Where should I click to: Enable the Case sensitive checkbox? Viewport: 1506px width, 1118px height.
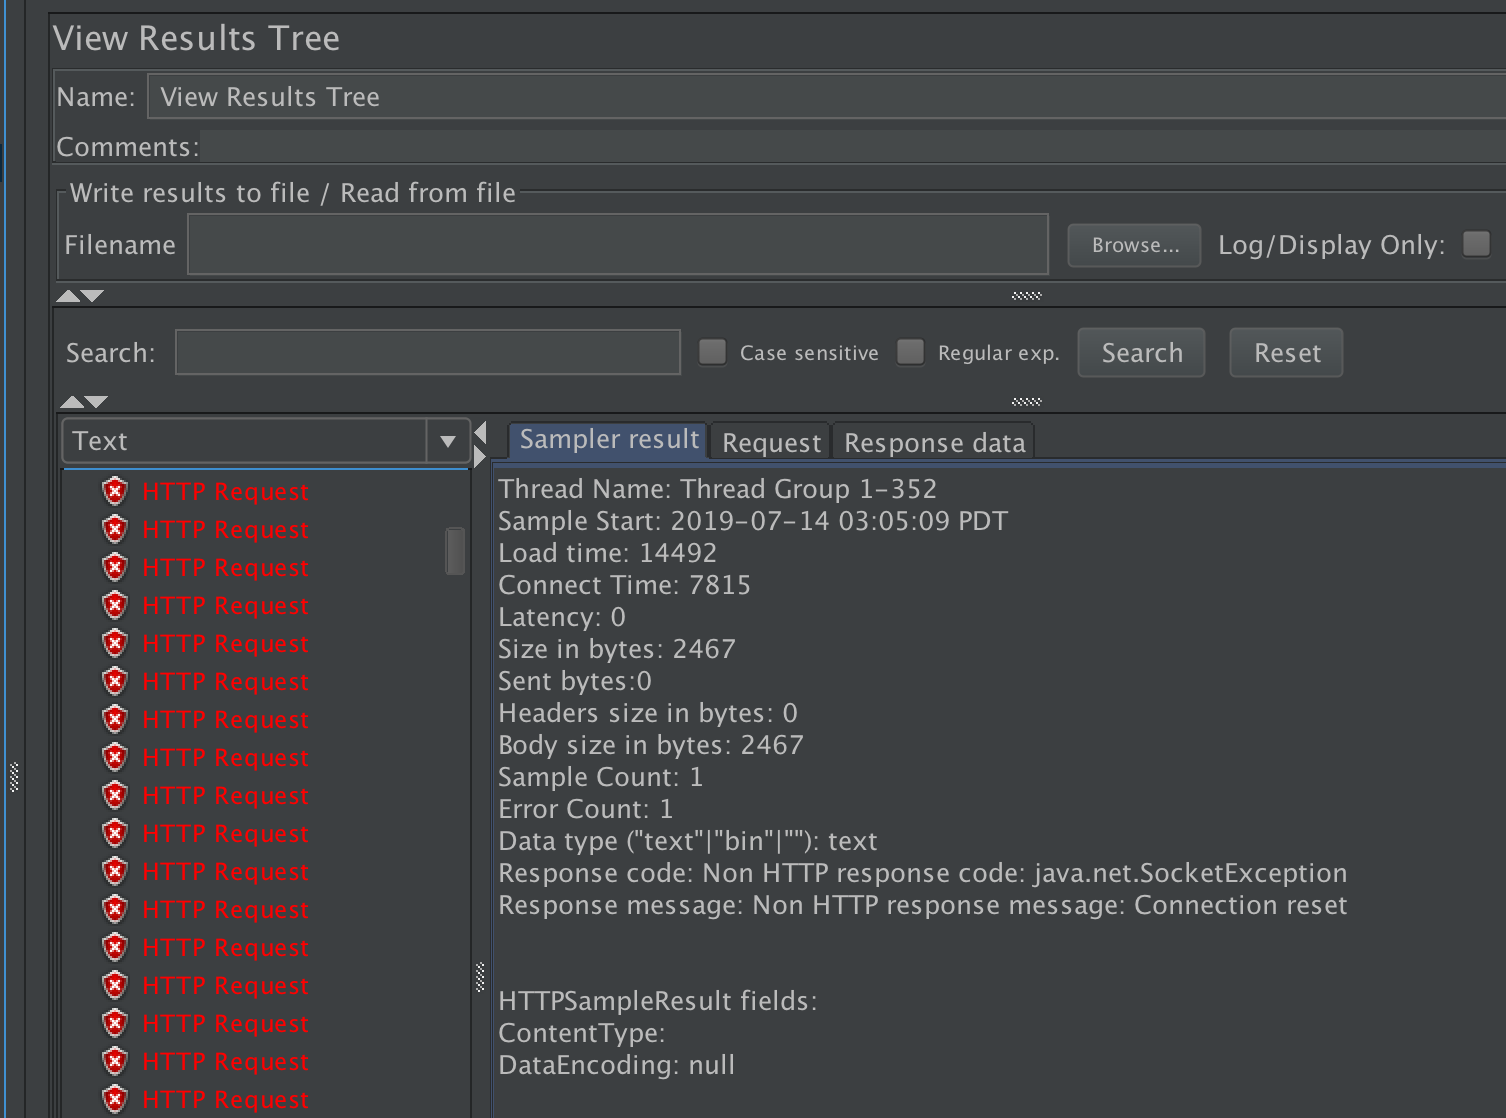712,352
